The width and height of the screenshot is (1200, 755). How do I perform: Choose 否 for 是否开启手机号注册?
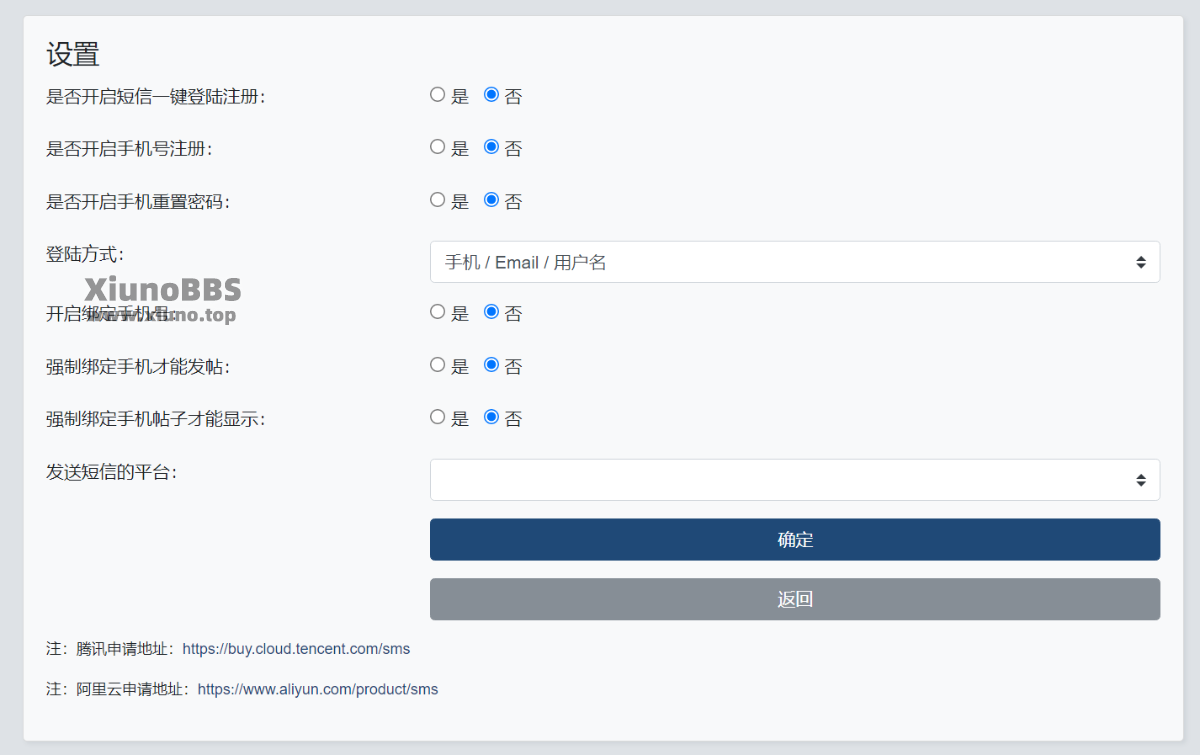(491, 147)
